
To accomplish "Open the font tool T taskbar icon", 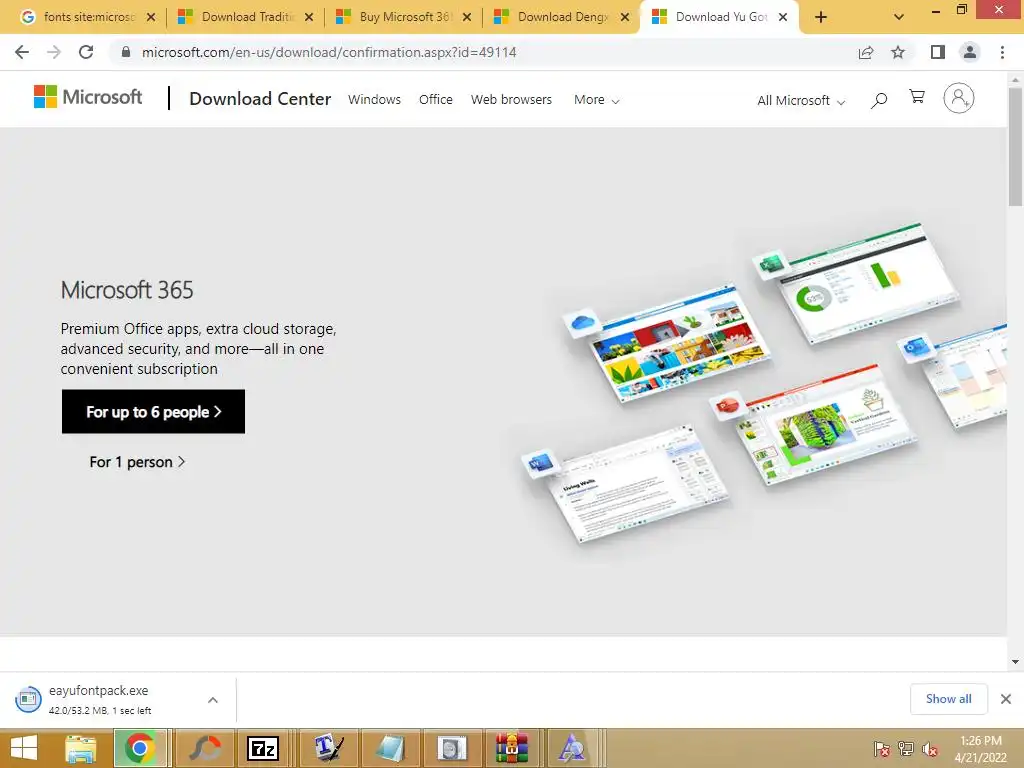I will (328, 748).
